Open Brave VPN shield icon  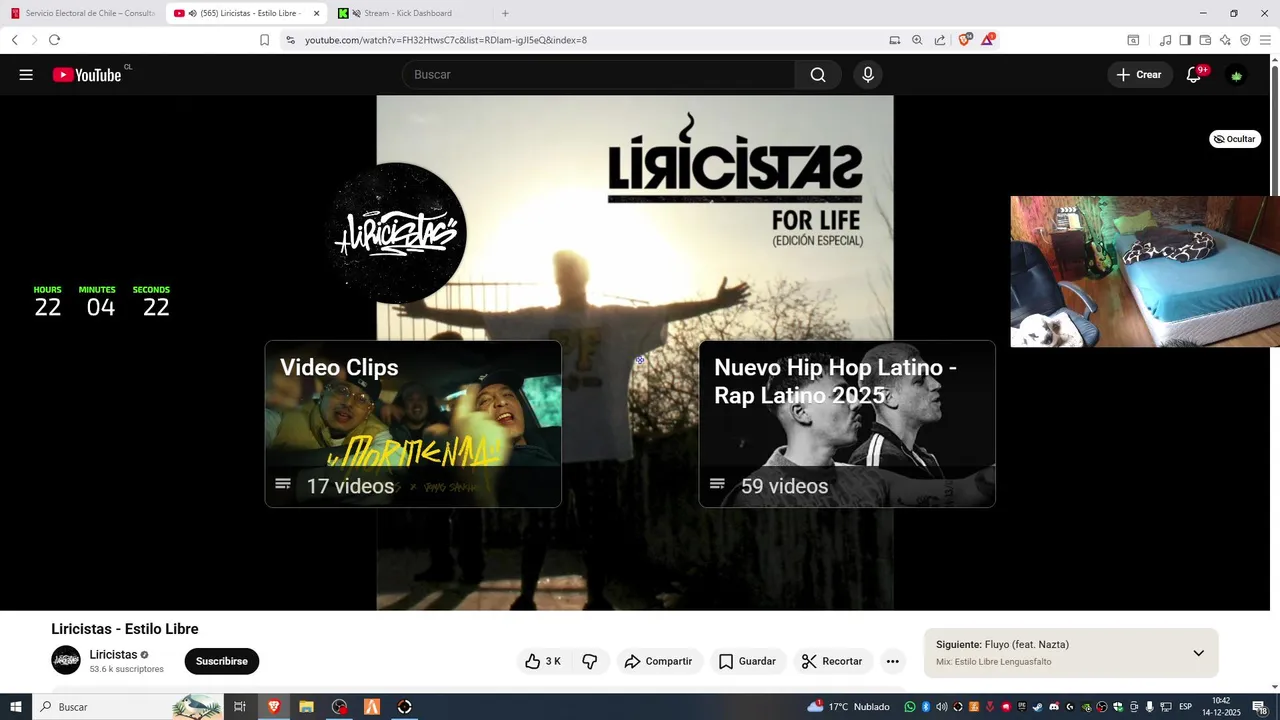click(1245, 40)
